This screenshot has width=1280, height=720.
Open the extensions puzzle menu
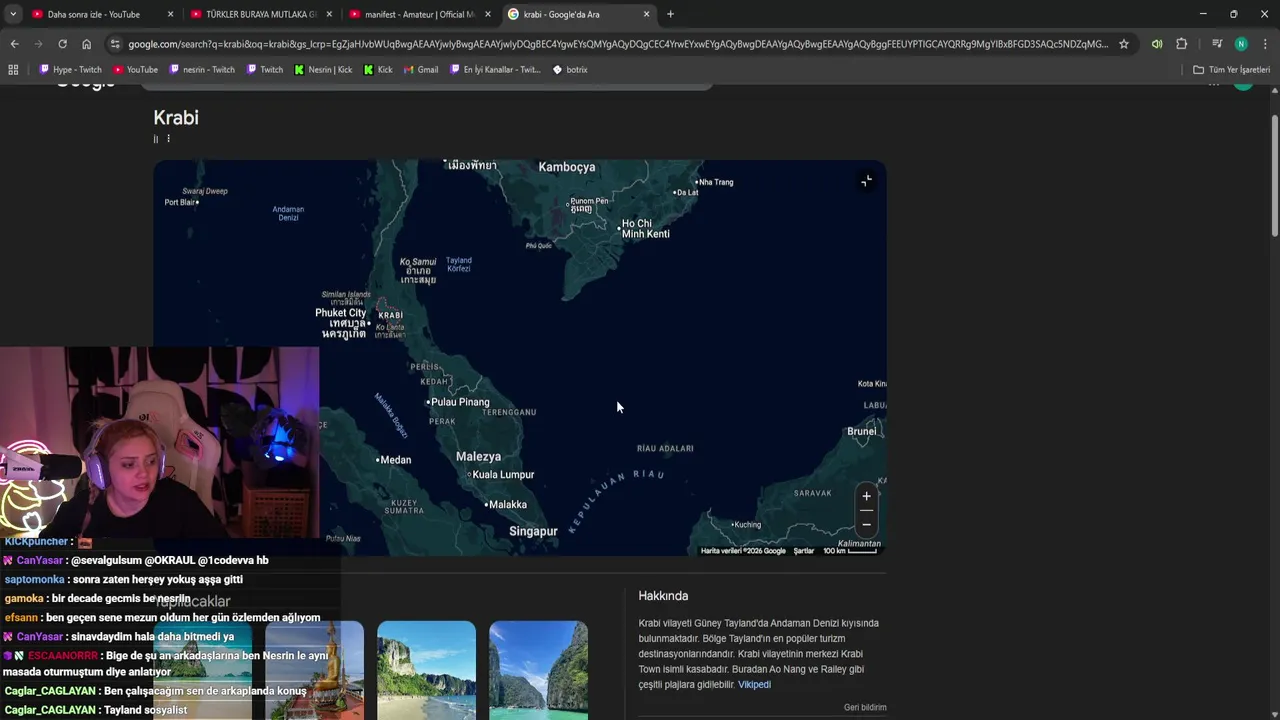(x=1181, y=44)
